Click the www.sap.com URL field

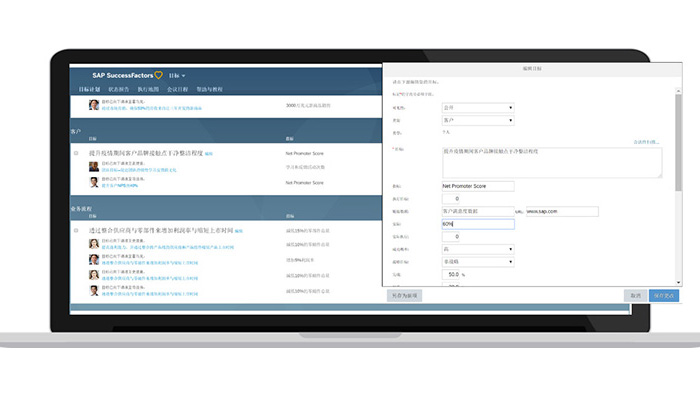562,212
